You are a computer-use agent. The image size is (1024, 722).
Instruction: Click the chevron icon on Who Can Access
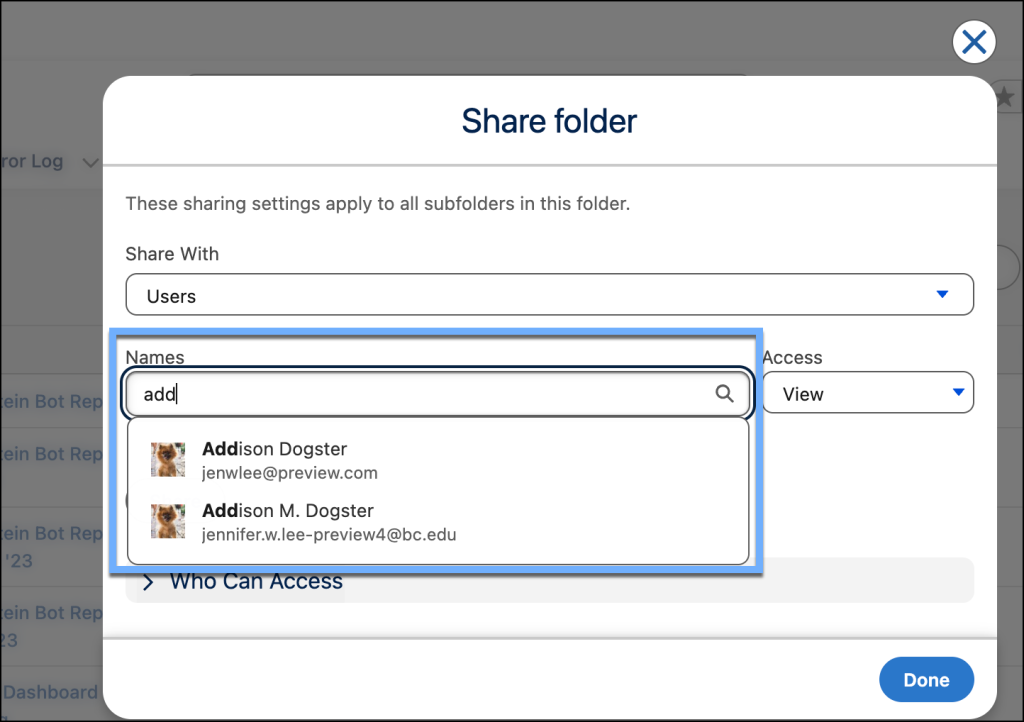[147, 580]
